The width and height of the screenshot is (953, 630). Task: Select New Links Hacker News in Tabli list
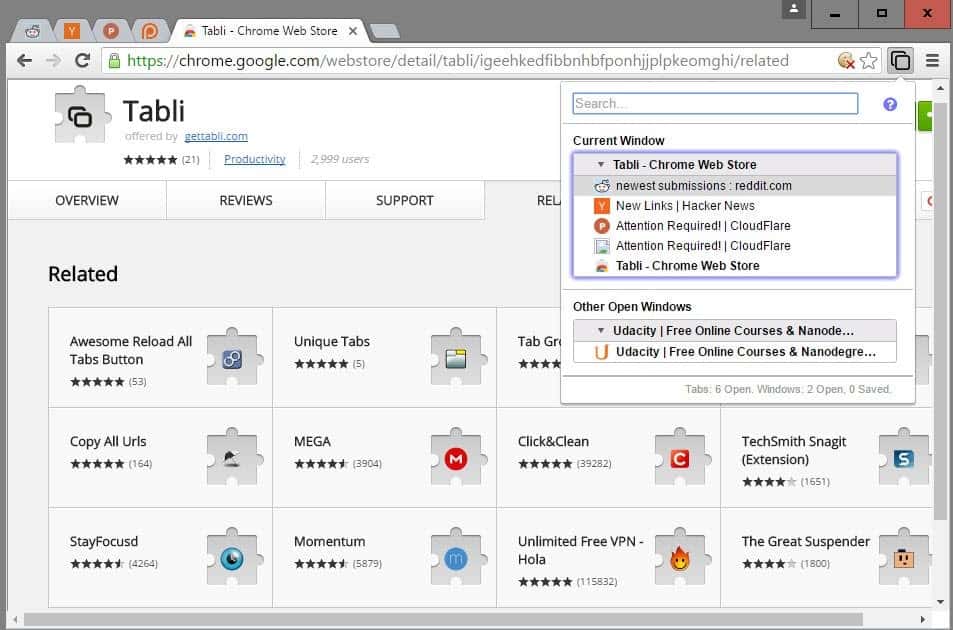point(685,206)
